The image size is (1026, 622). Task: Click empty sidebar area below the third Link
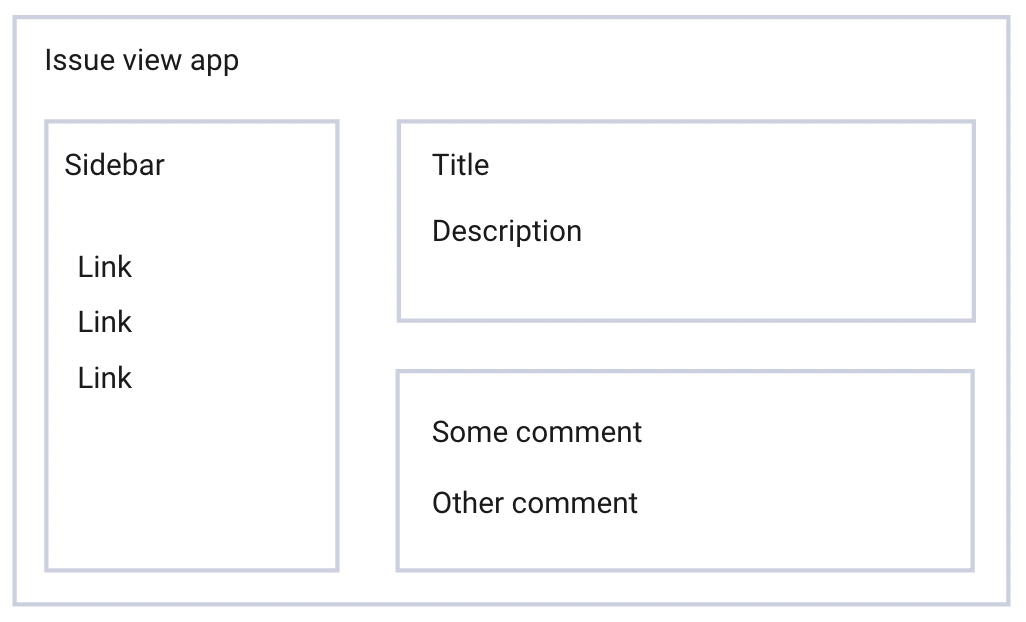coord(190,480)
